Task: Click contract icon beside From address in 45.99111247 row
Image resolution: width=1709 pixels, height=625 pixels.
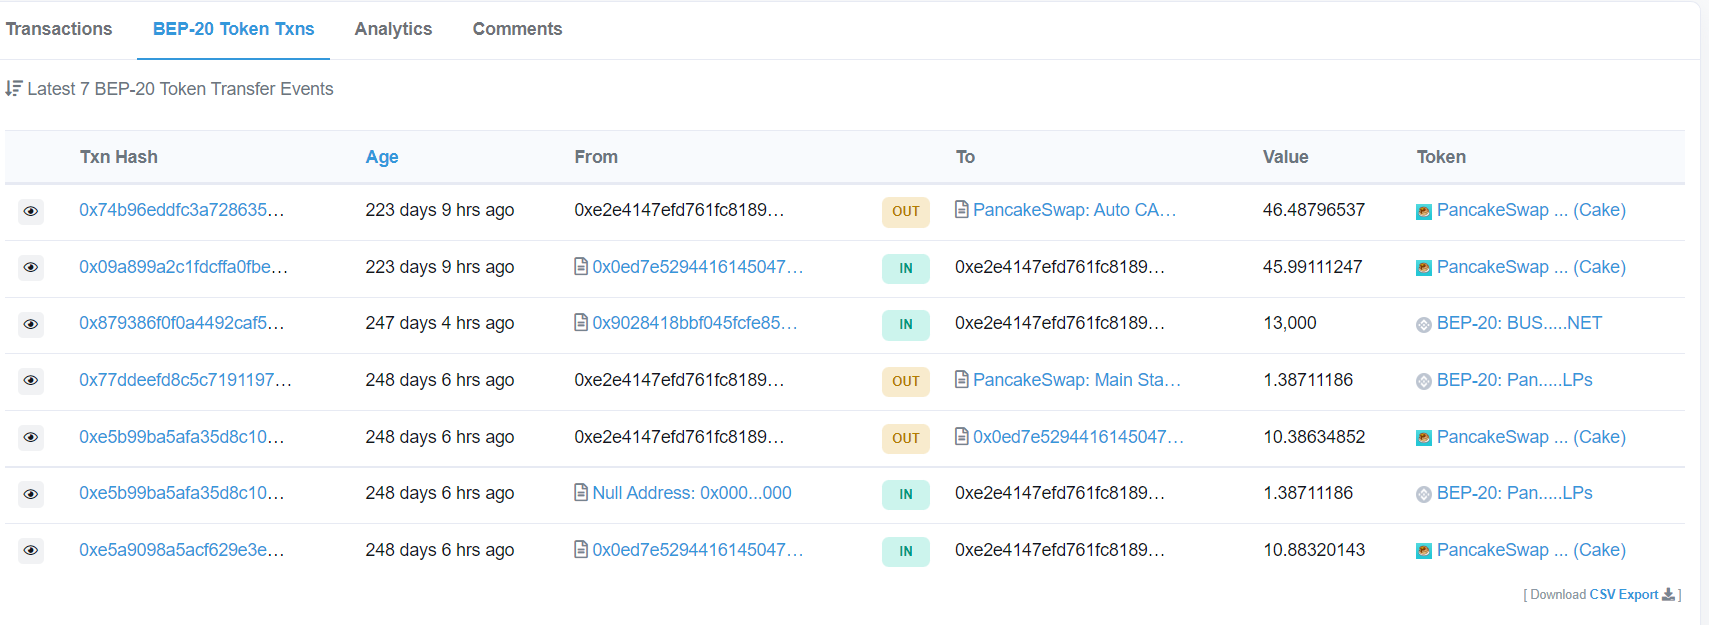Action: (x=581, y=267)
